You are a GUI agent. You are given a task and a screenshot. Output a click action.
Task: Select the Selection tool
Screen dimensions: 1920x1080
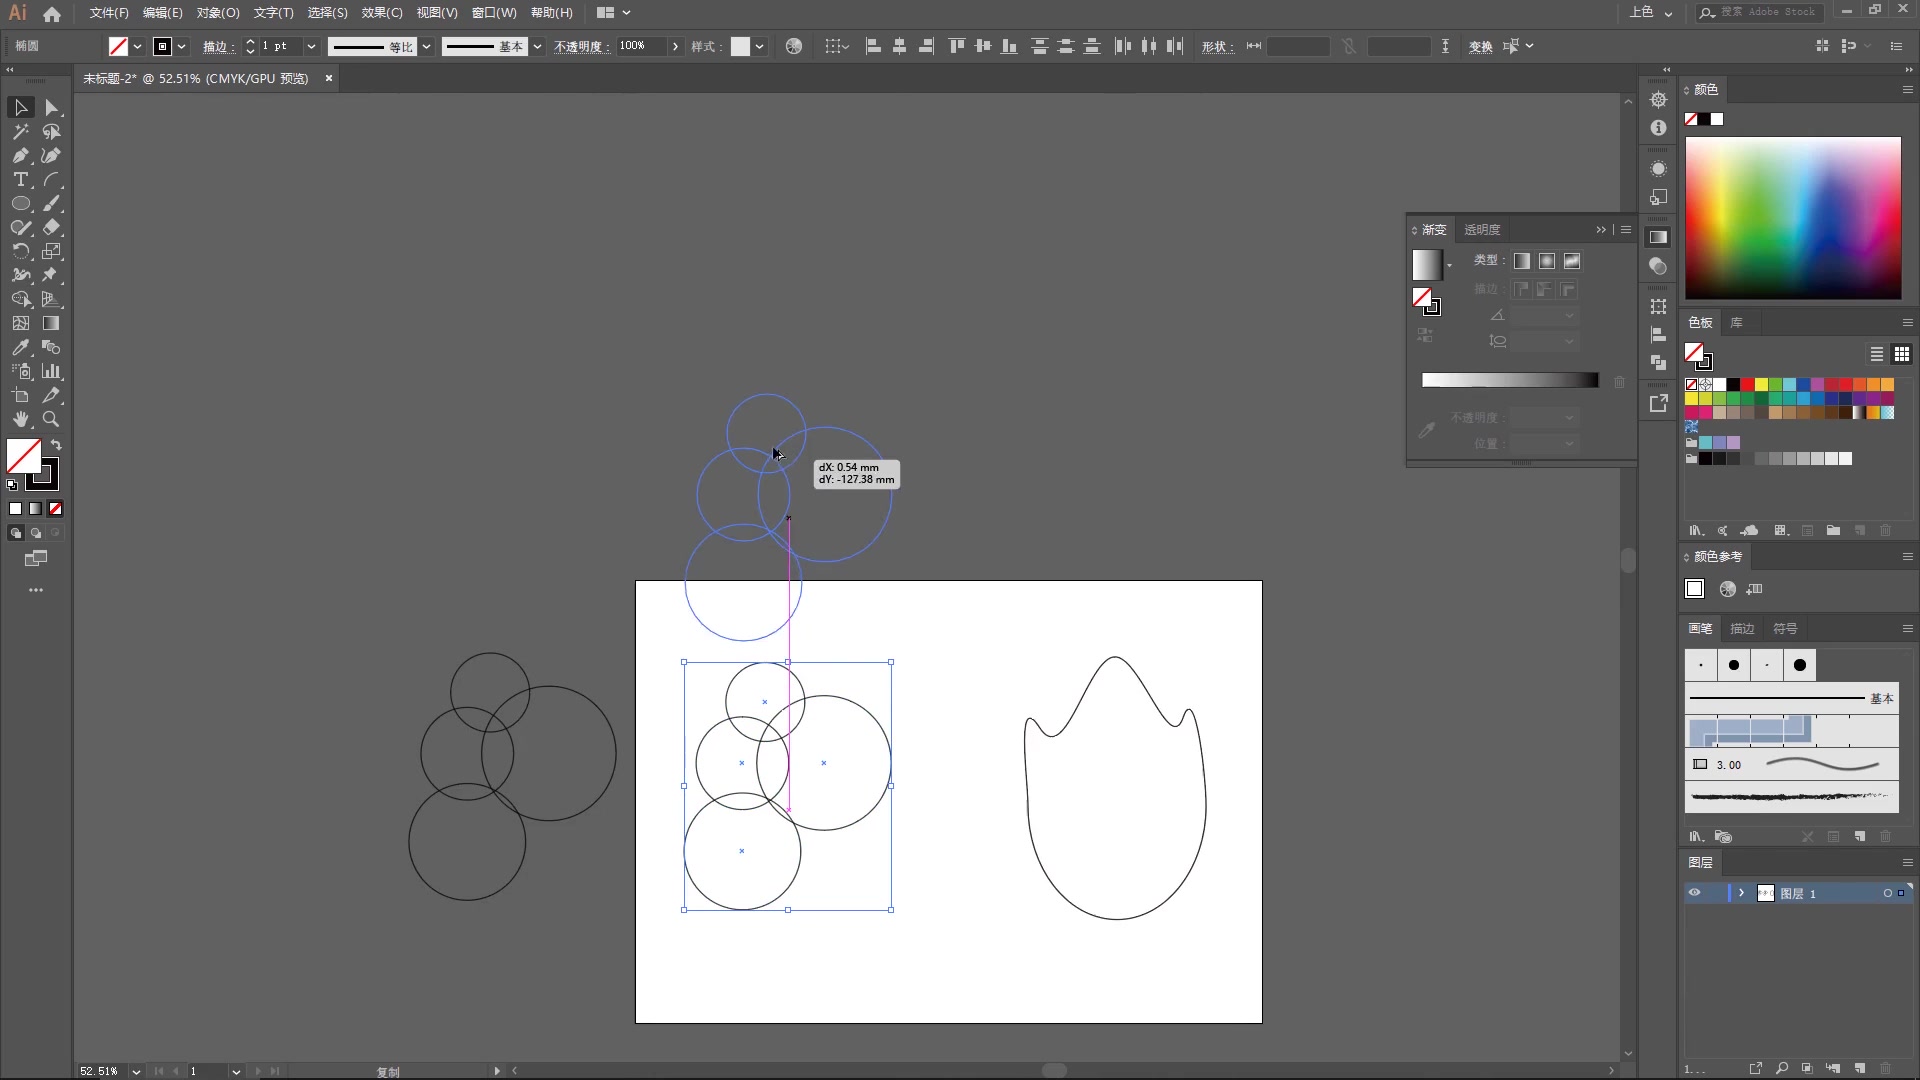[21, 107]
